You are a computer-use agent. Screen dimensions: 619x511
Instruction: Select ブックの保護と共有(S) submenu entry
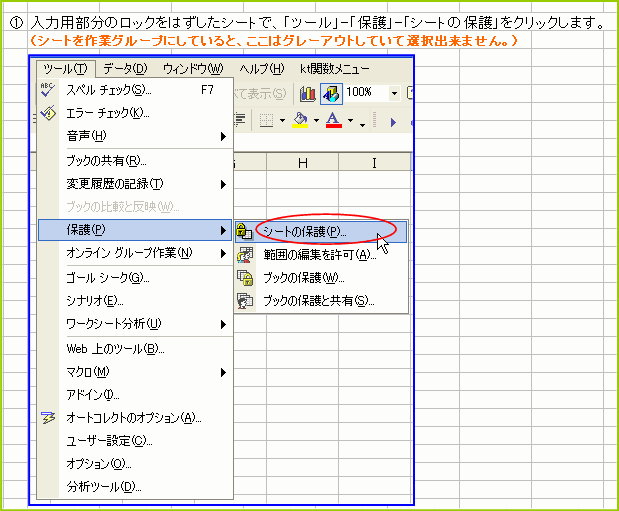(x=321, y=301)
